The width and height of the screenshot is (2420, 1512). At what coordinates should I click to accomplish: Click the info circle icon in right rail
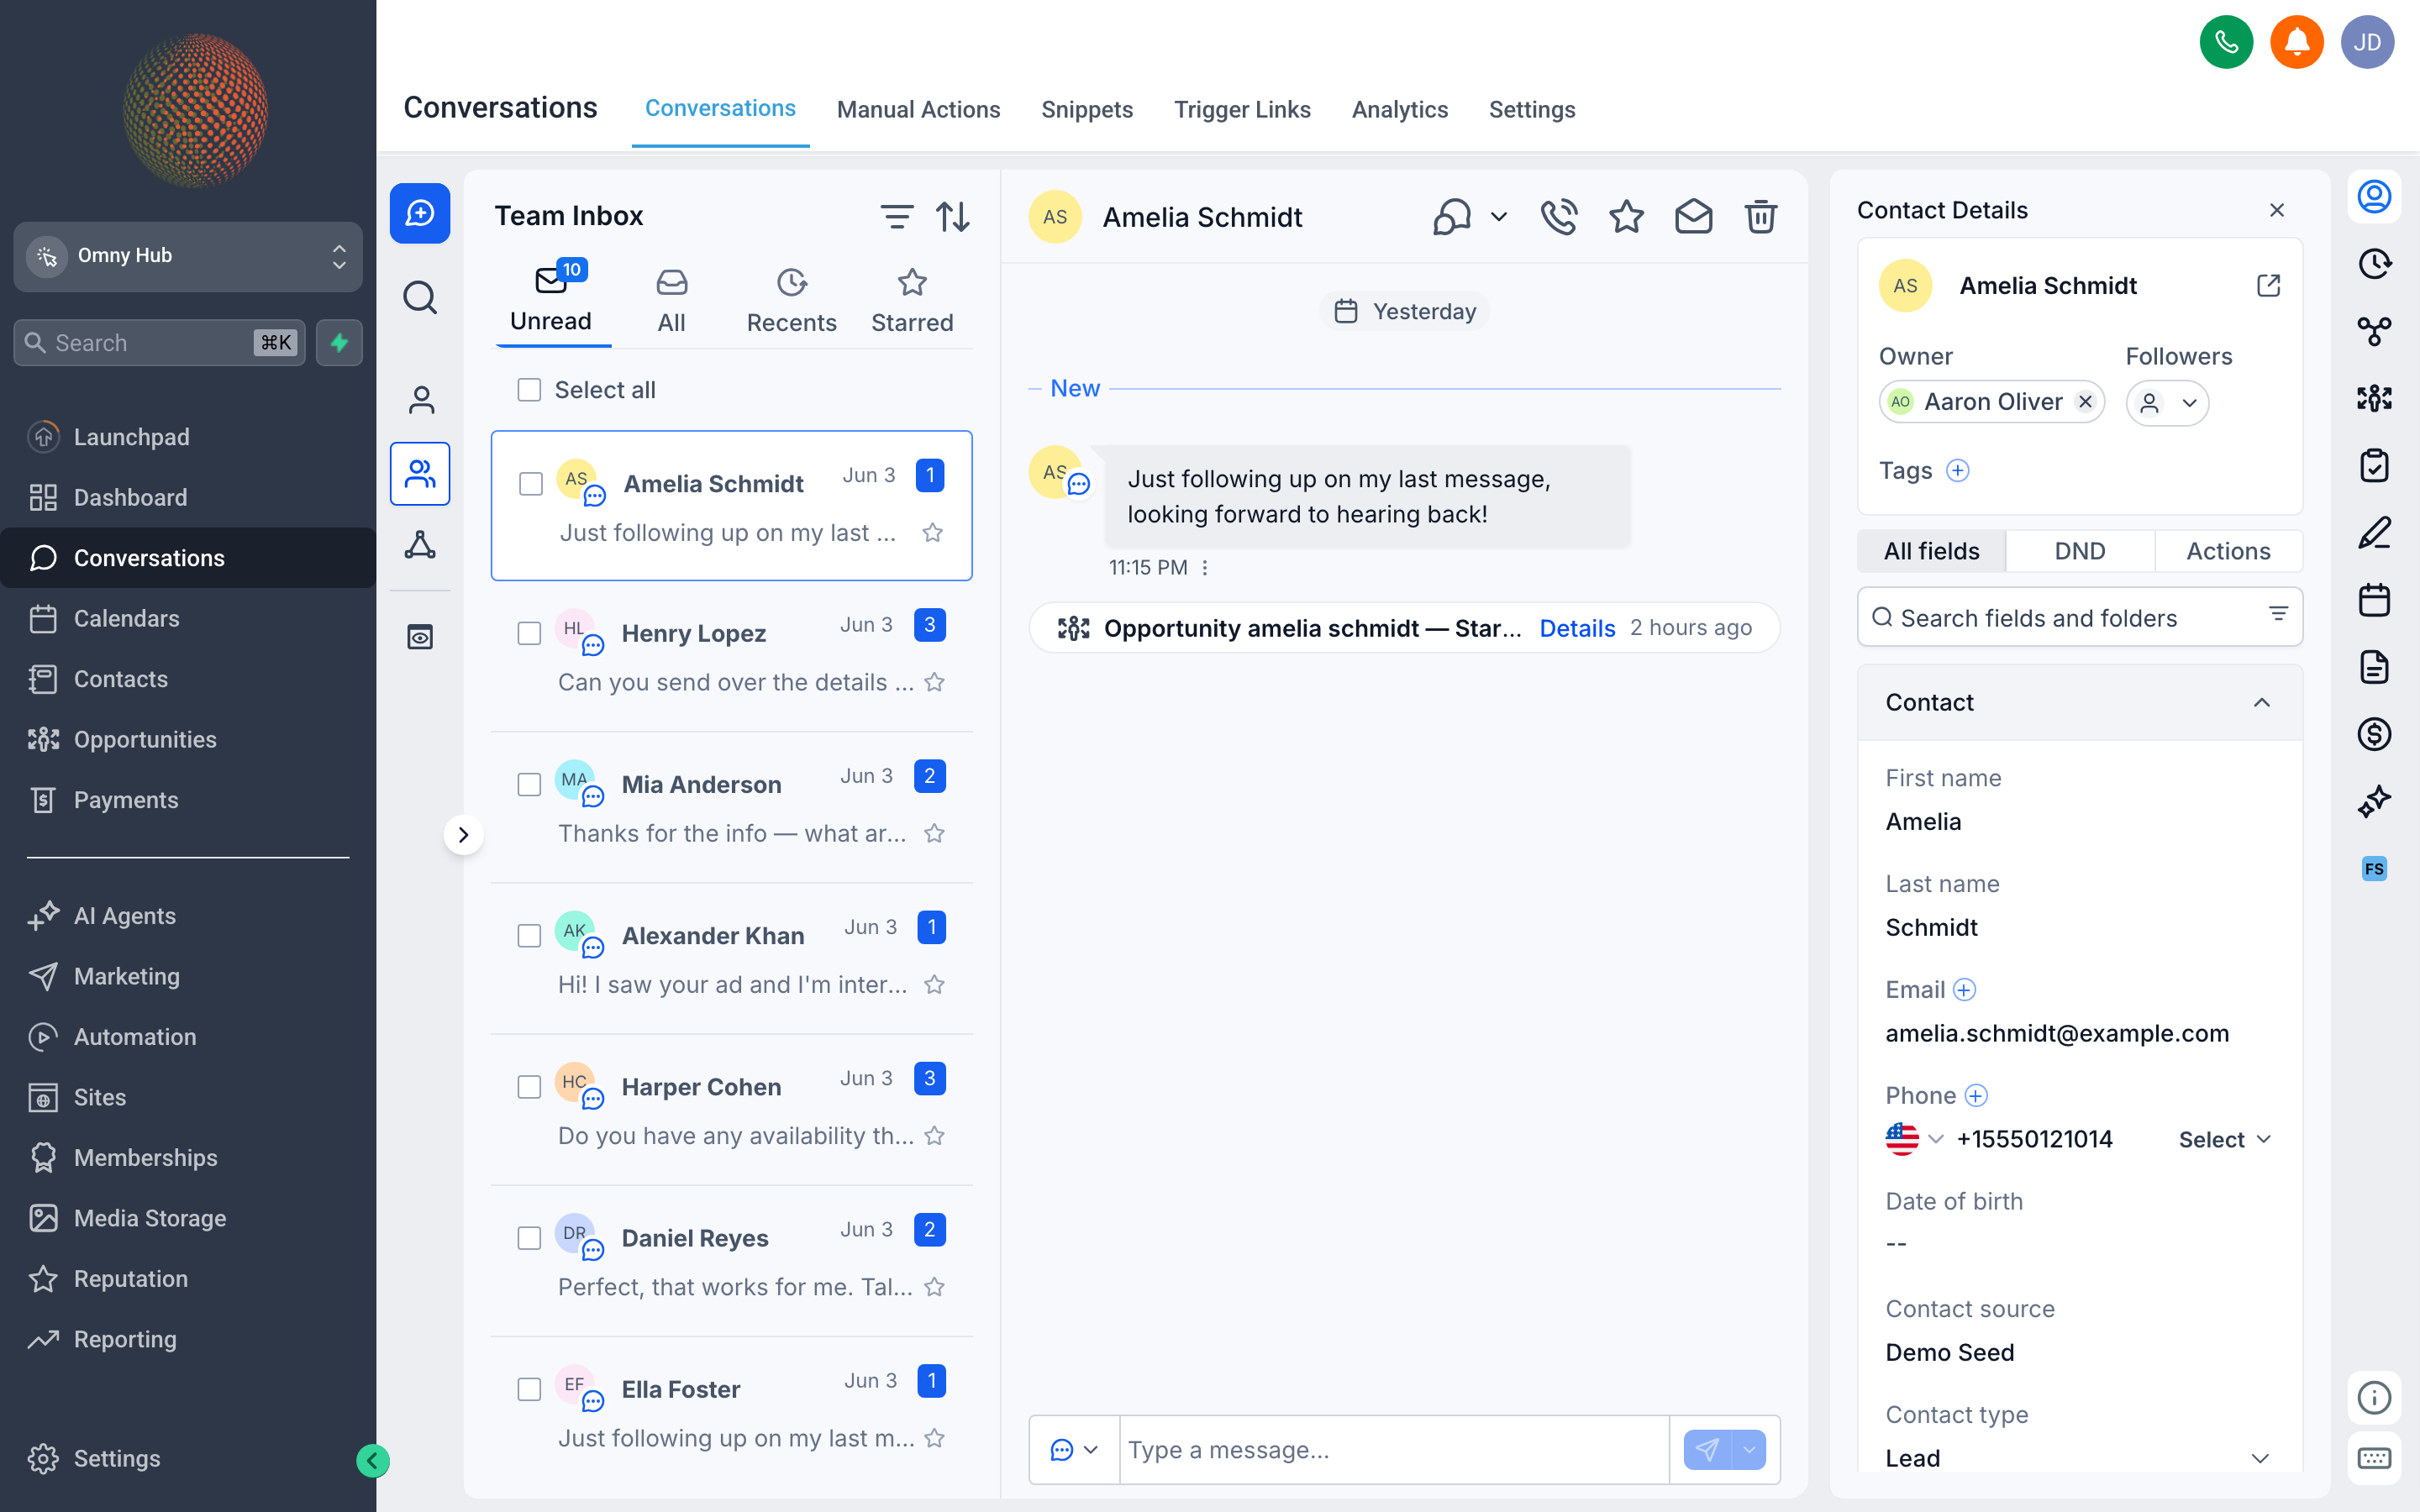[2374, 1397]
